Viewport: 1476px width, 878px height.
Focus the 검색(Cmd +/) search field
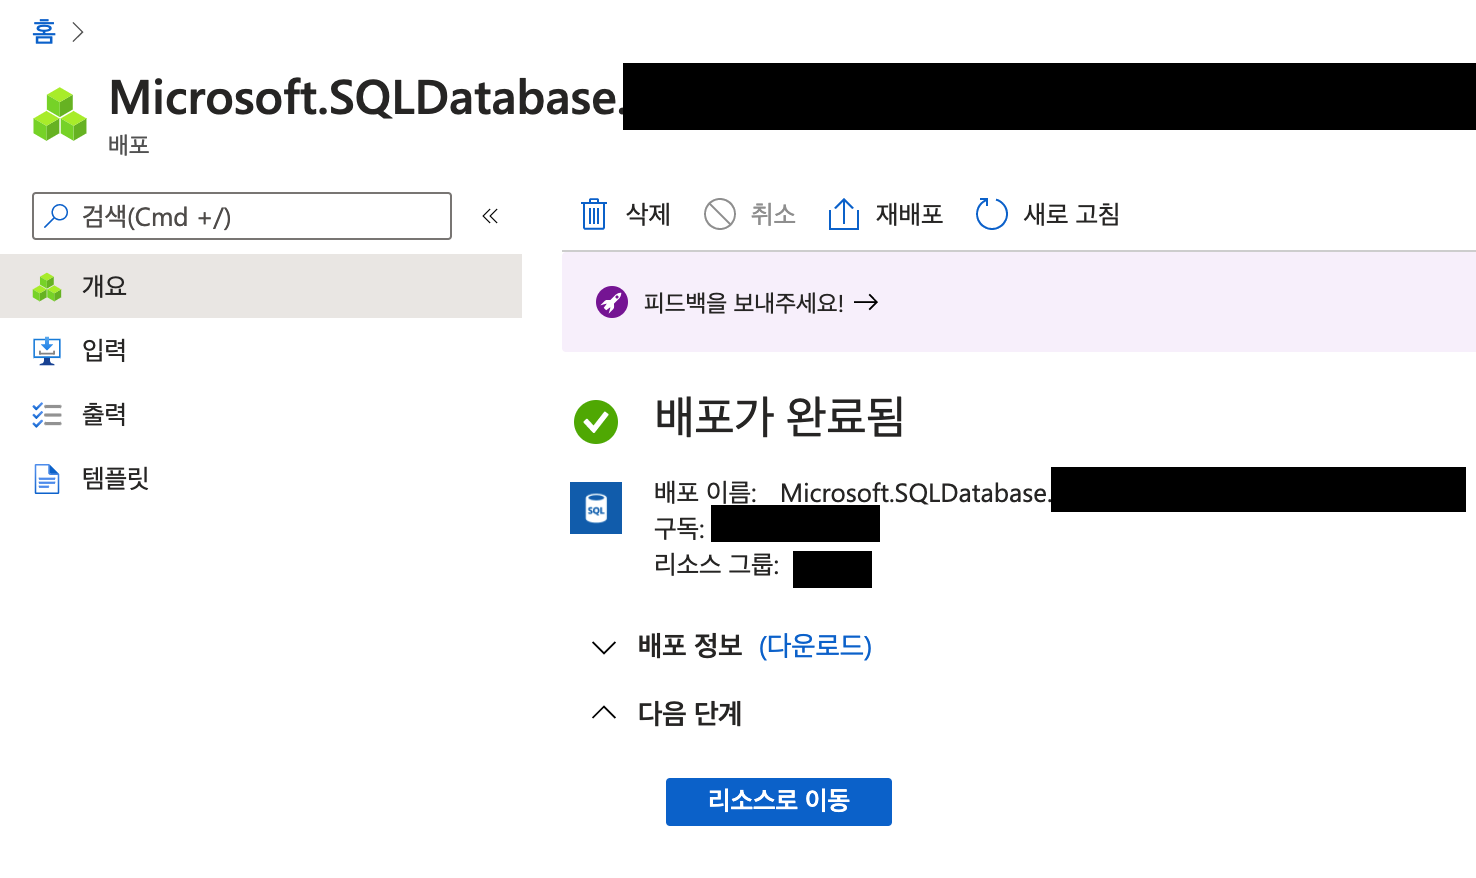[242, 216]
